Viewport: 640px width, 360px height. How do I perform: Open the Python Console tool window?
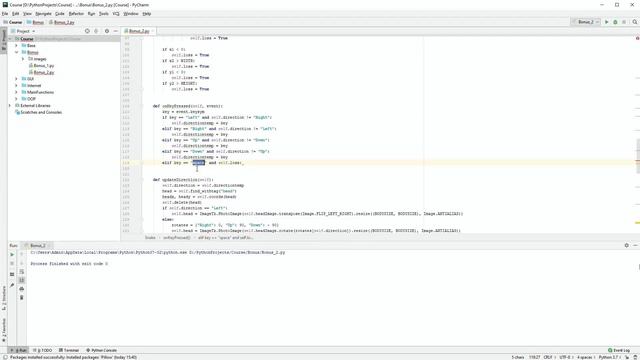pos(101,350)
